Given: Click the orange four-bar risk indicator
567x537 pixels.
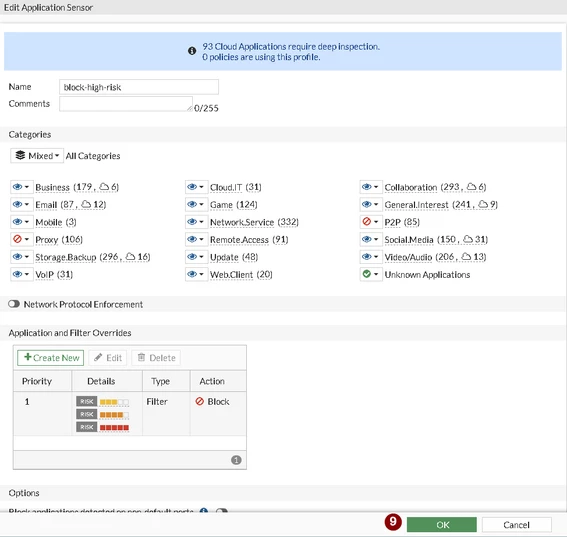Looking at the screenshot, I should [114, 415].
